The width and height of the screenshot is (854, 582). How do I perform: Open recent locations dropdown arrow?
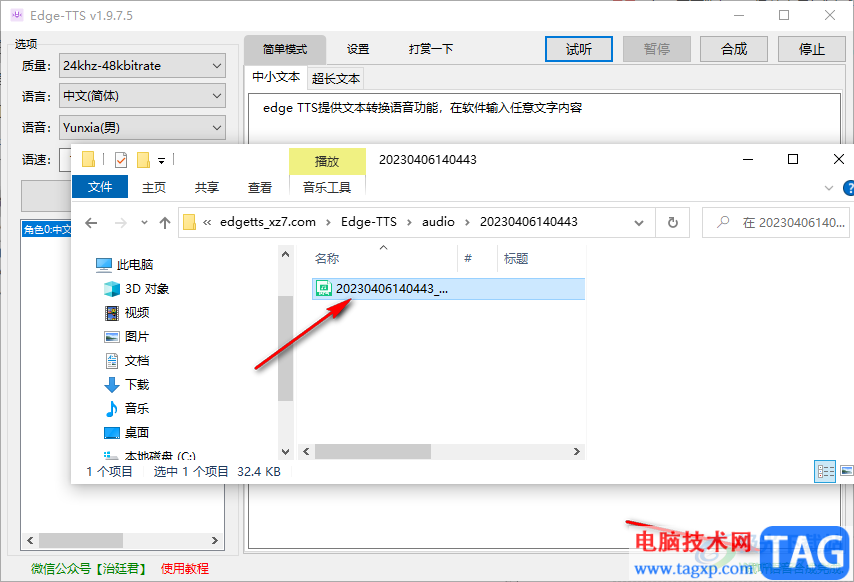pyautogui.click(x=144, y=223)
